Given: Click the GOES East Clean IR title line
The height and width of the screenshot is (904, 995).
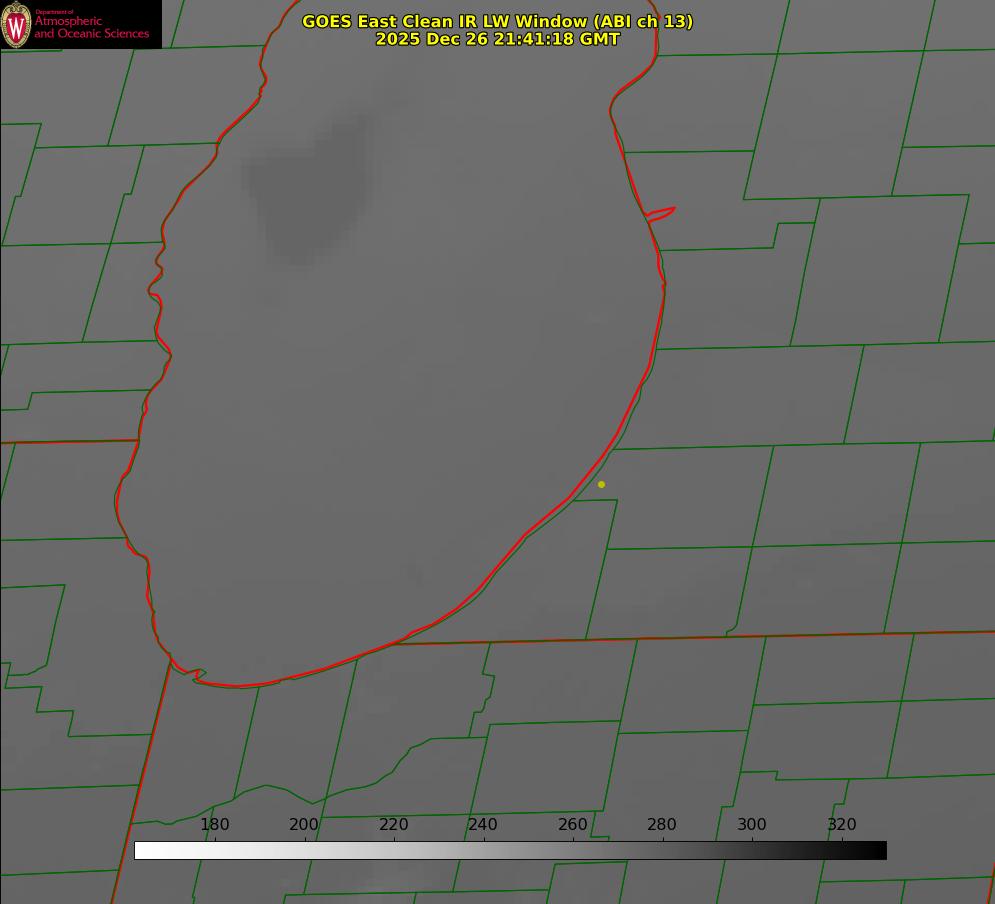Looking at the screenshot, I should (498, 21).
